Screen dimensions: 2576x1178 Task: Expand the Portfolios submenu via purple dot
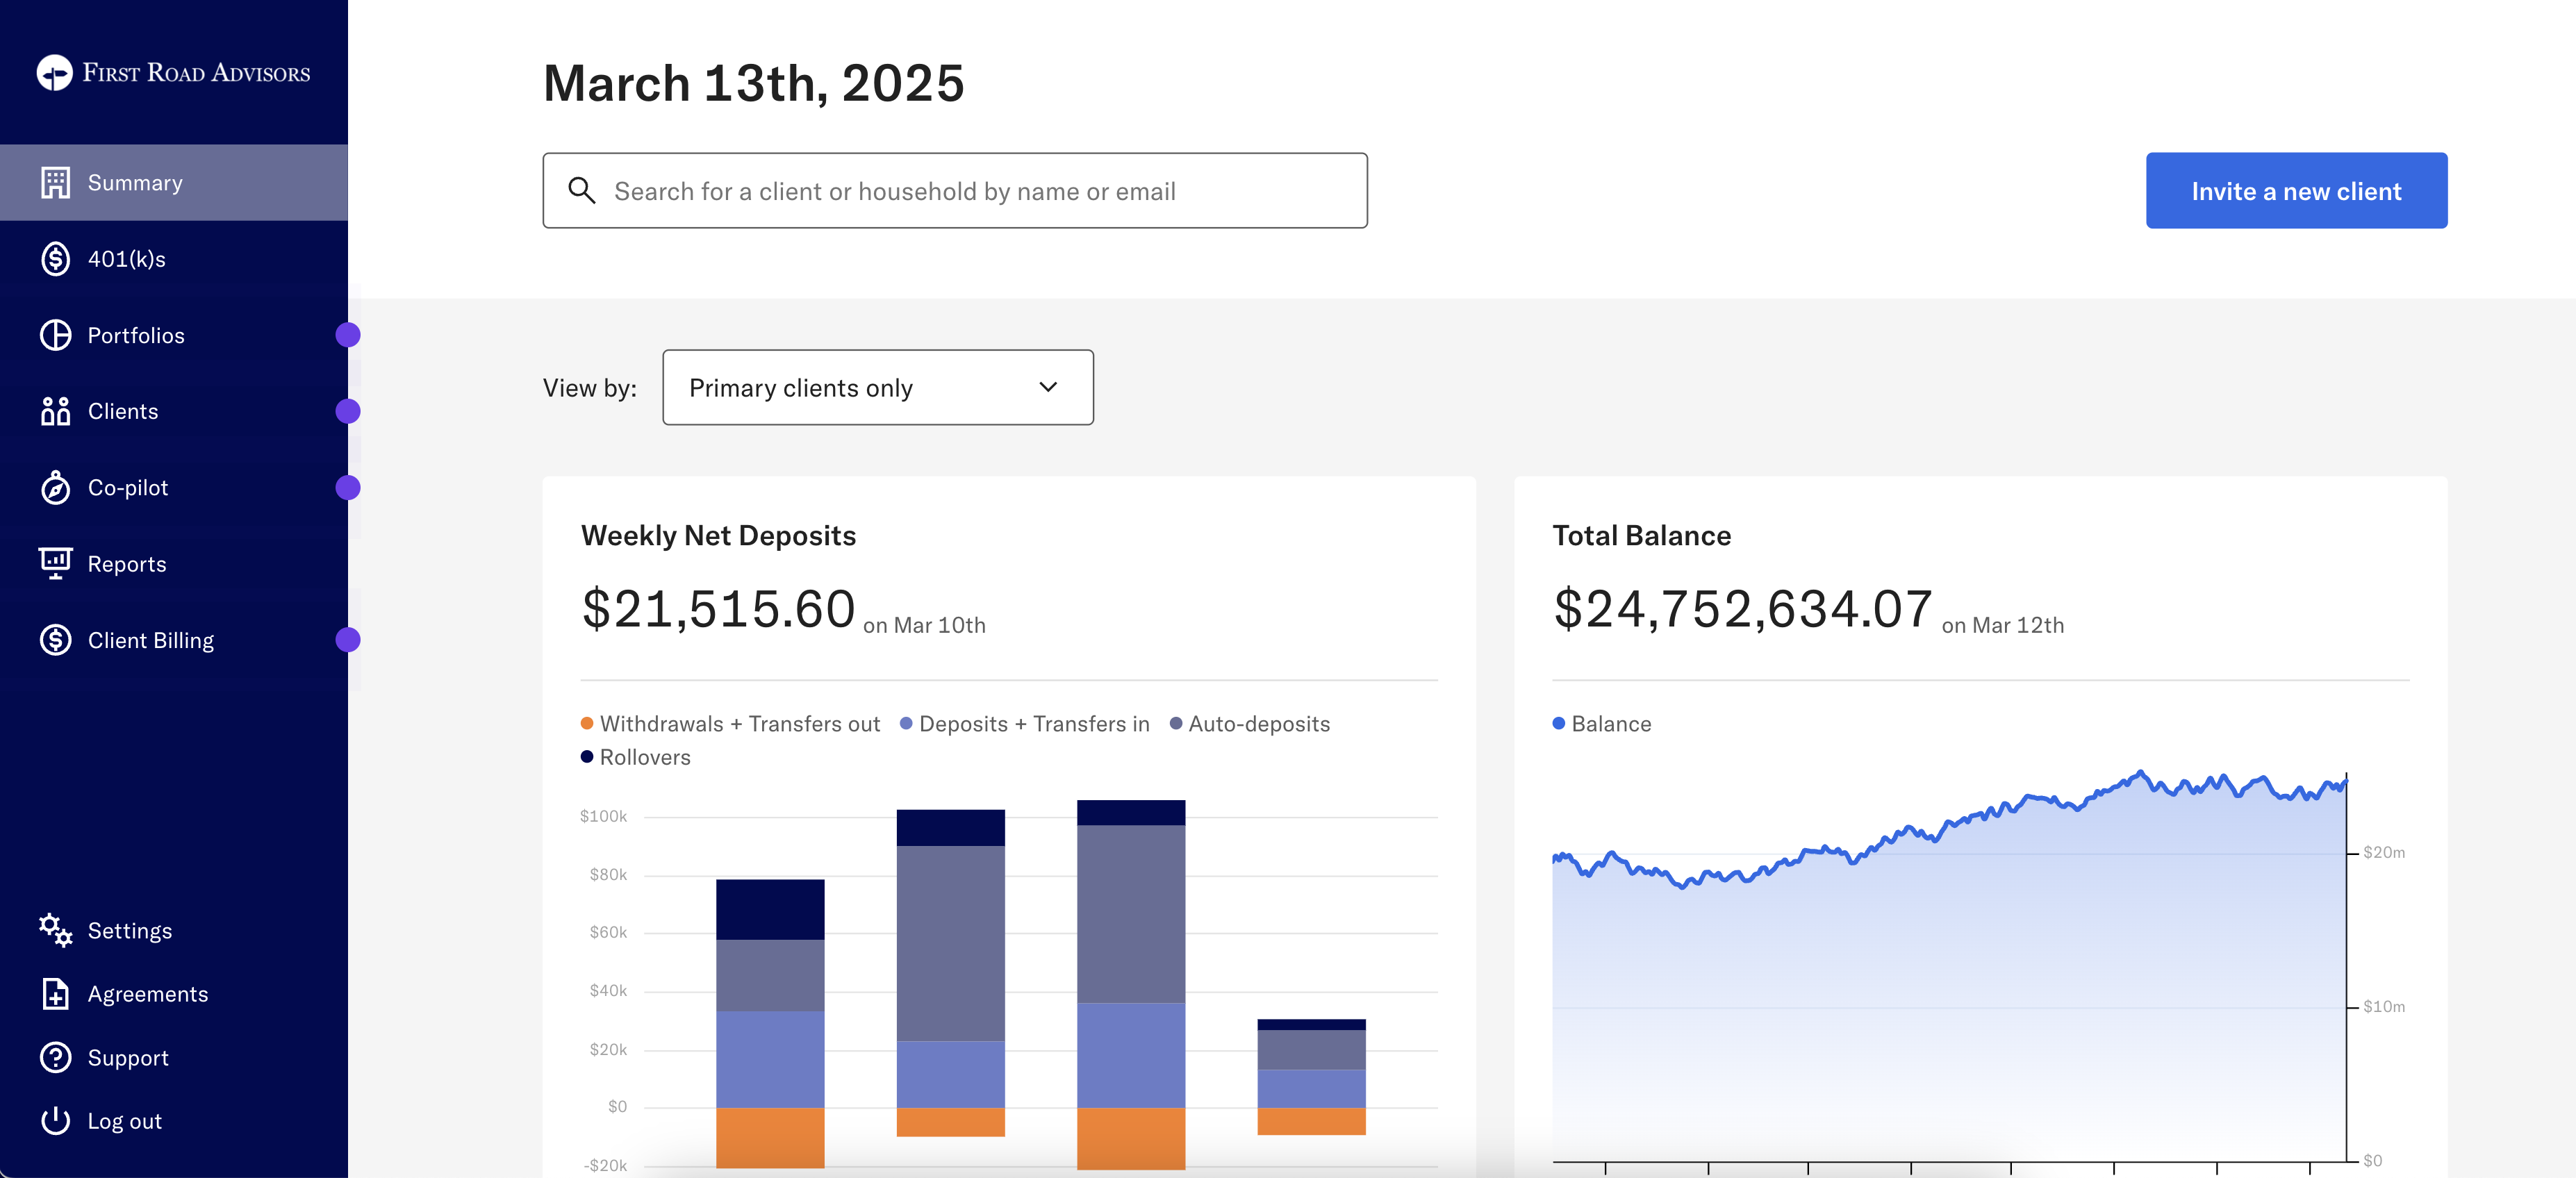point(348,335)
